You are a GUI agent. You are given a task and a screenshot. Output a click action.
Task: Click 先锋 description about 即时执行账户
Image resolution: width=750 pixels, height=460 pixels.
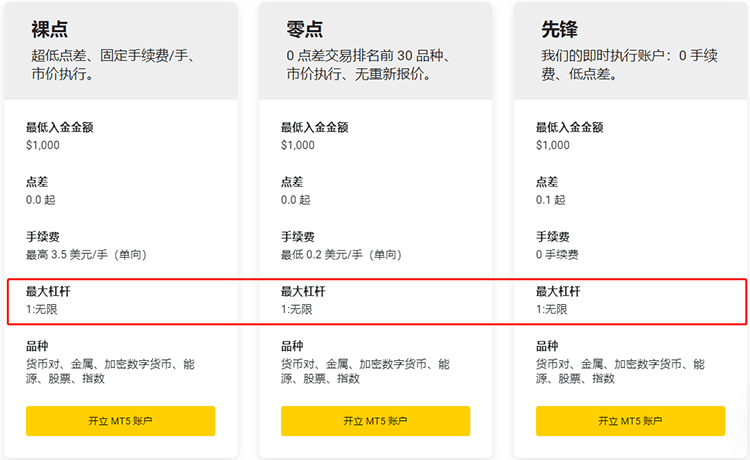click(629, 65)
